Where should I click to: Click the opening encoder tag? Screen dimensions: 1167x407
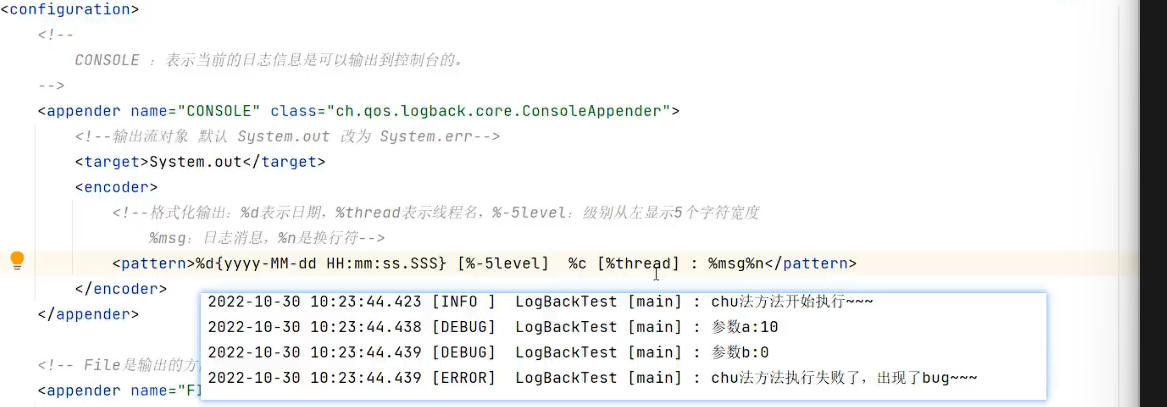[x=116, y=187]
